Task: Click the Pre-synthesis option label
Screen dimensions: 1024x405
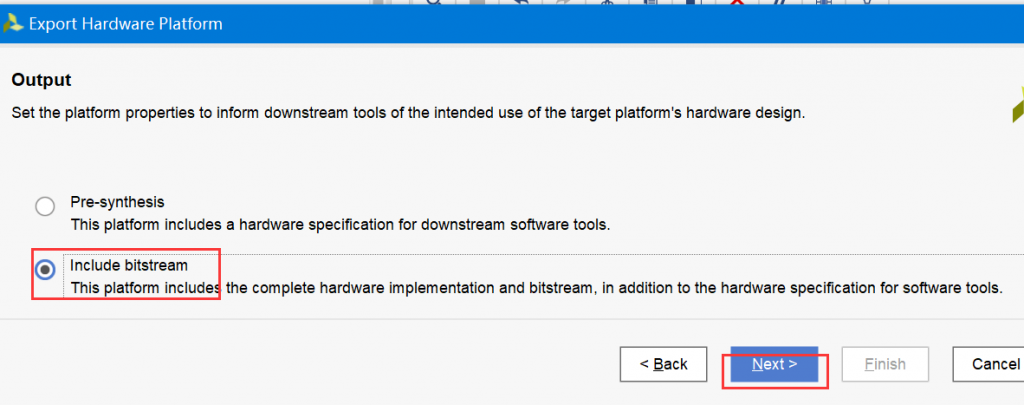Action: (118, 202)
